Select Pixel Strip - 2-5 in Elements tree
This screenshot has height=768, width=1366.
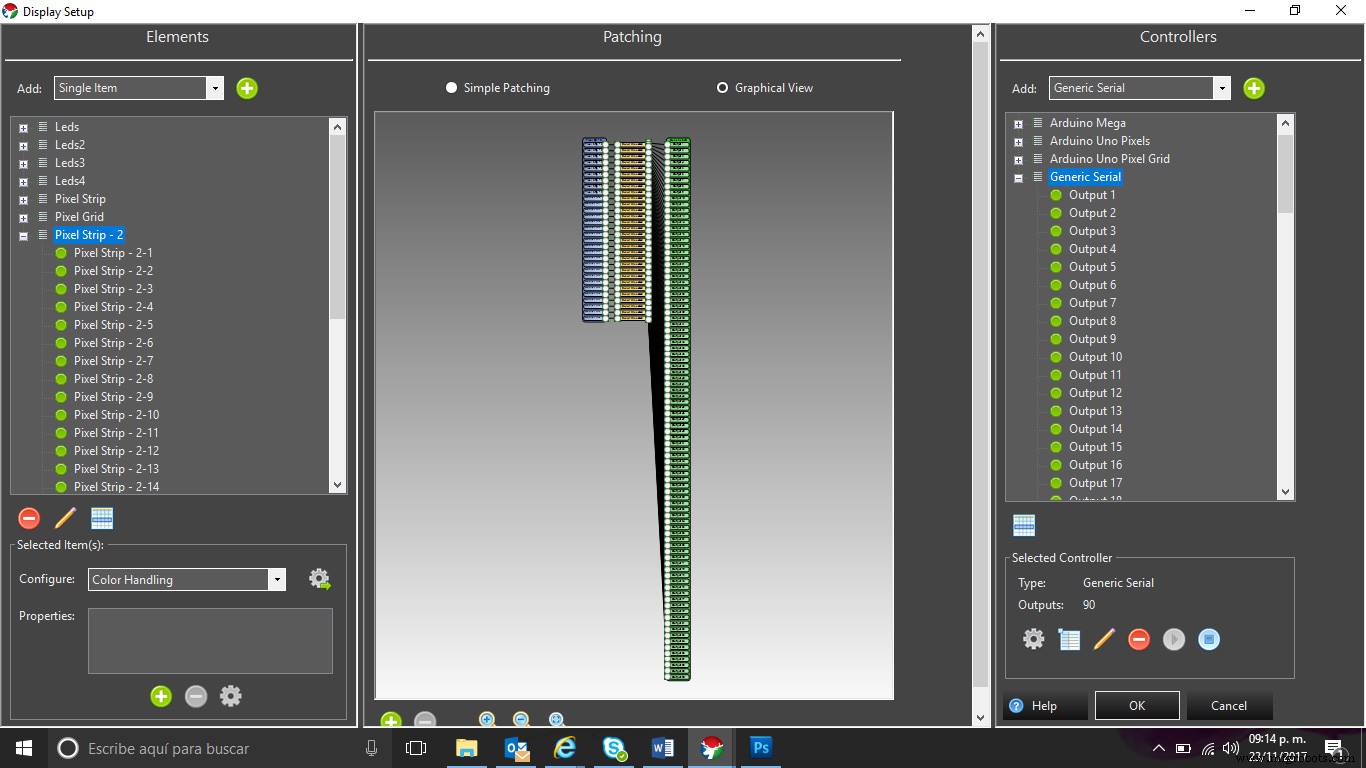[x=113, y=325]
